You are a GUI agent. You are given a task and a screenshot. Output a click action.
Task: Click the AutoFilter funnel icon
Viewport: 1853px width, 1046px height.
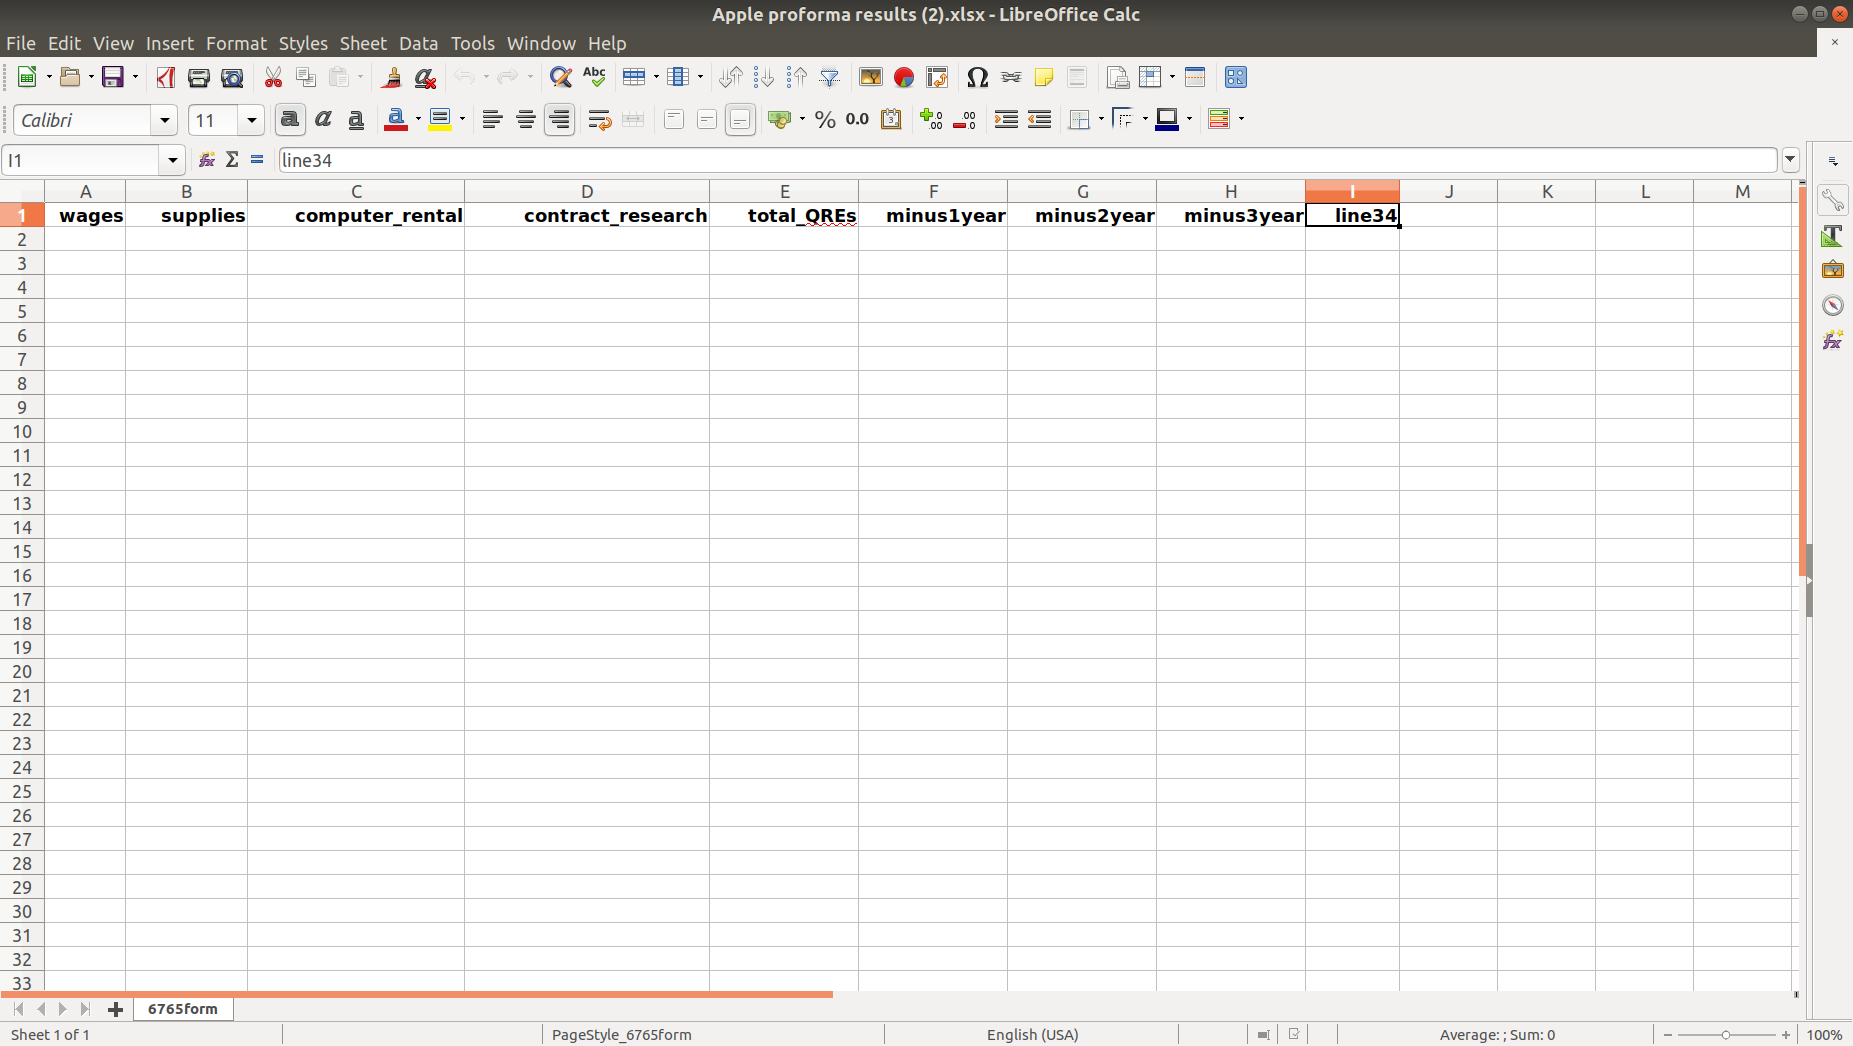(x=829, y=77)
